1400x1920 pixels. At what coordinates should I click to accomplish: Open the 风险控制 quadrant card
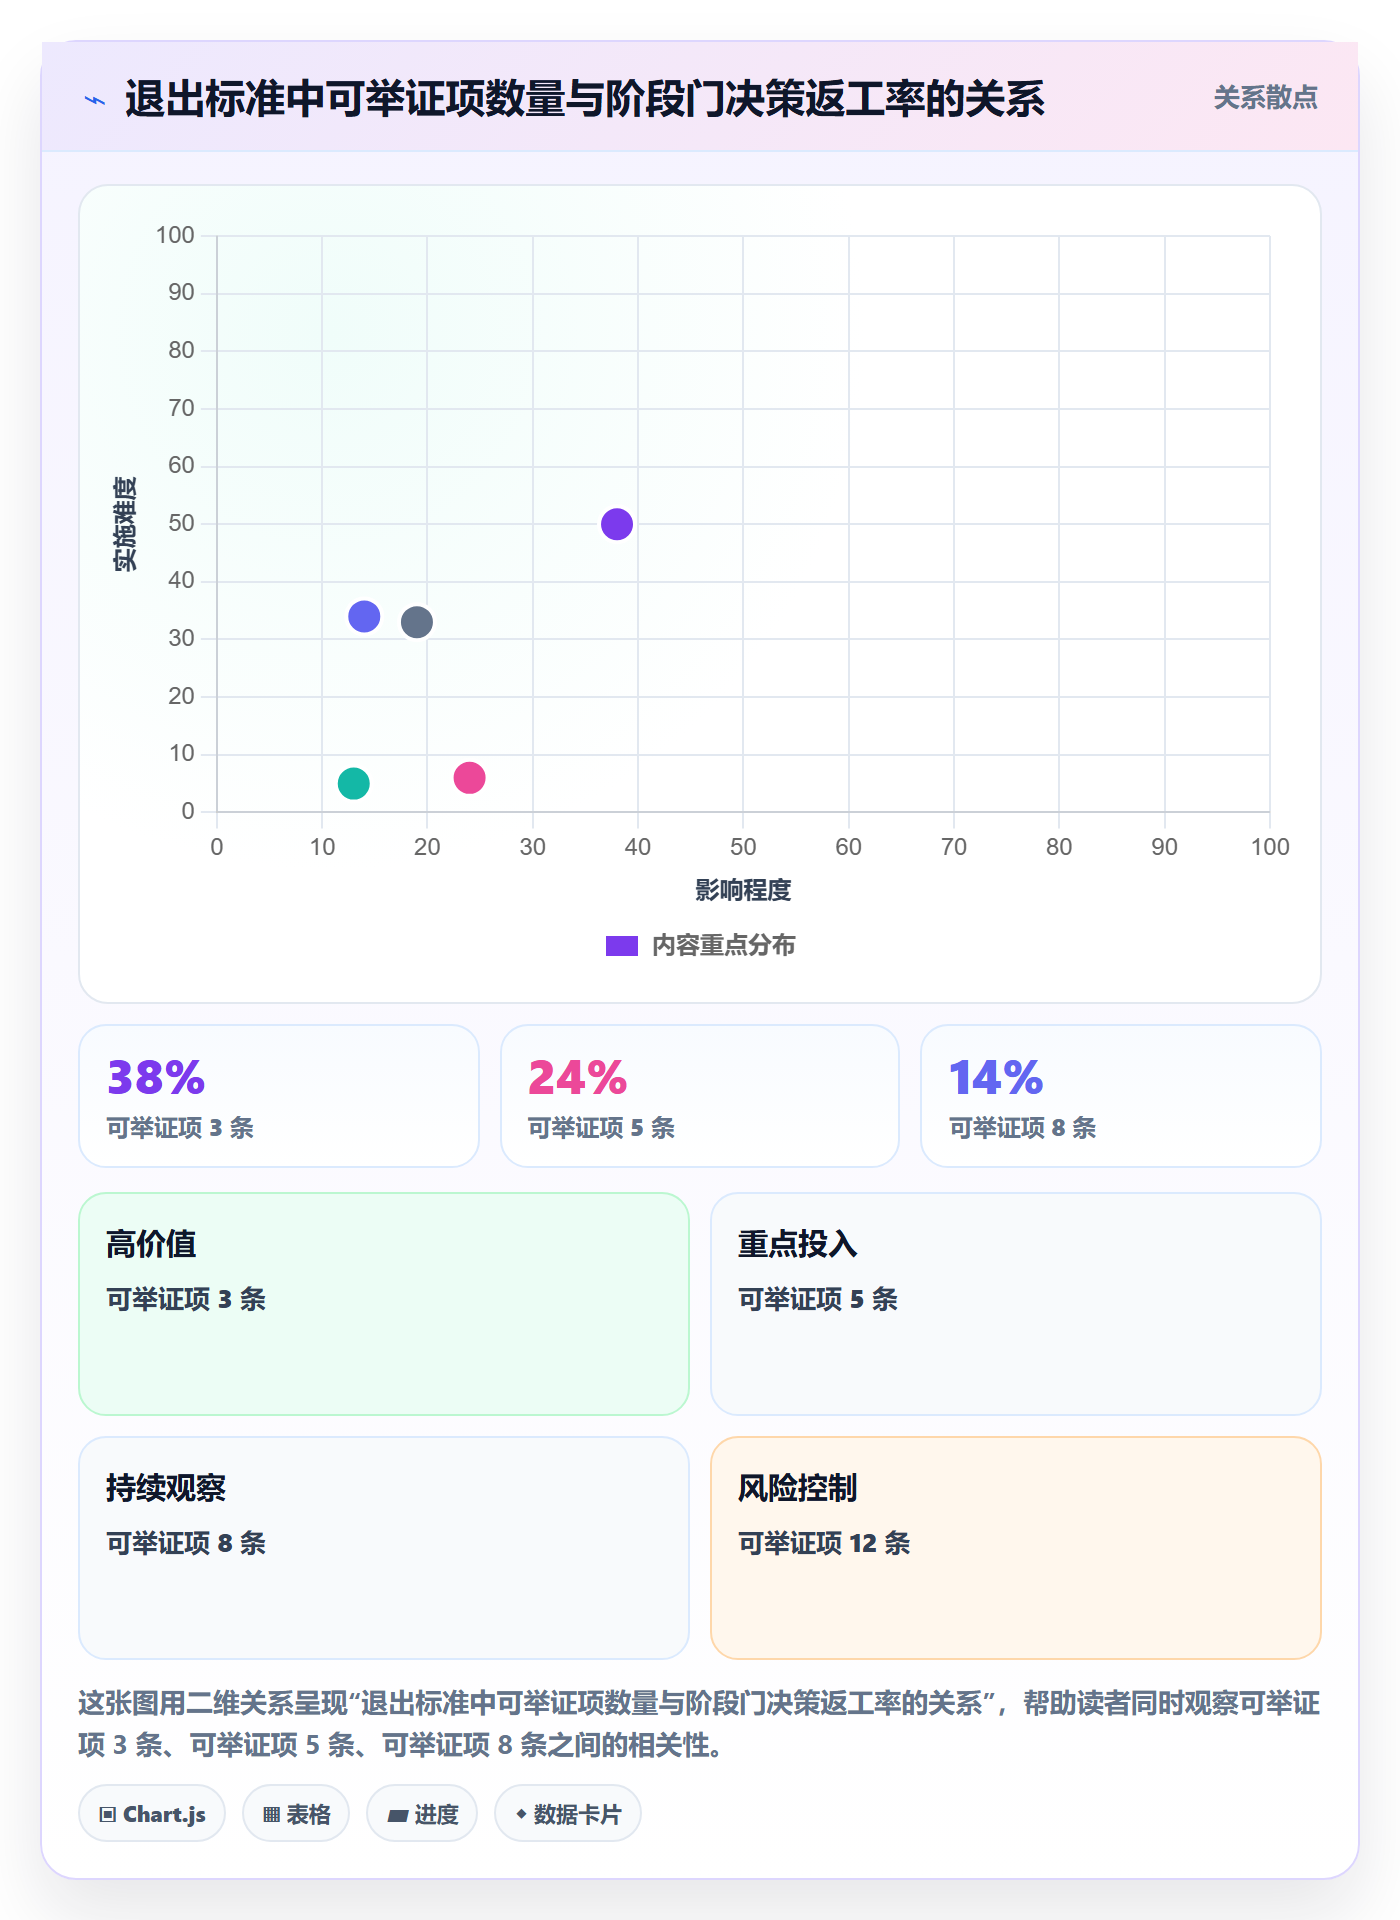pos(1016,1548)
